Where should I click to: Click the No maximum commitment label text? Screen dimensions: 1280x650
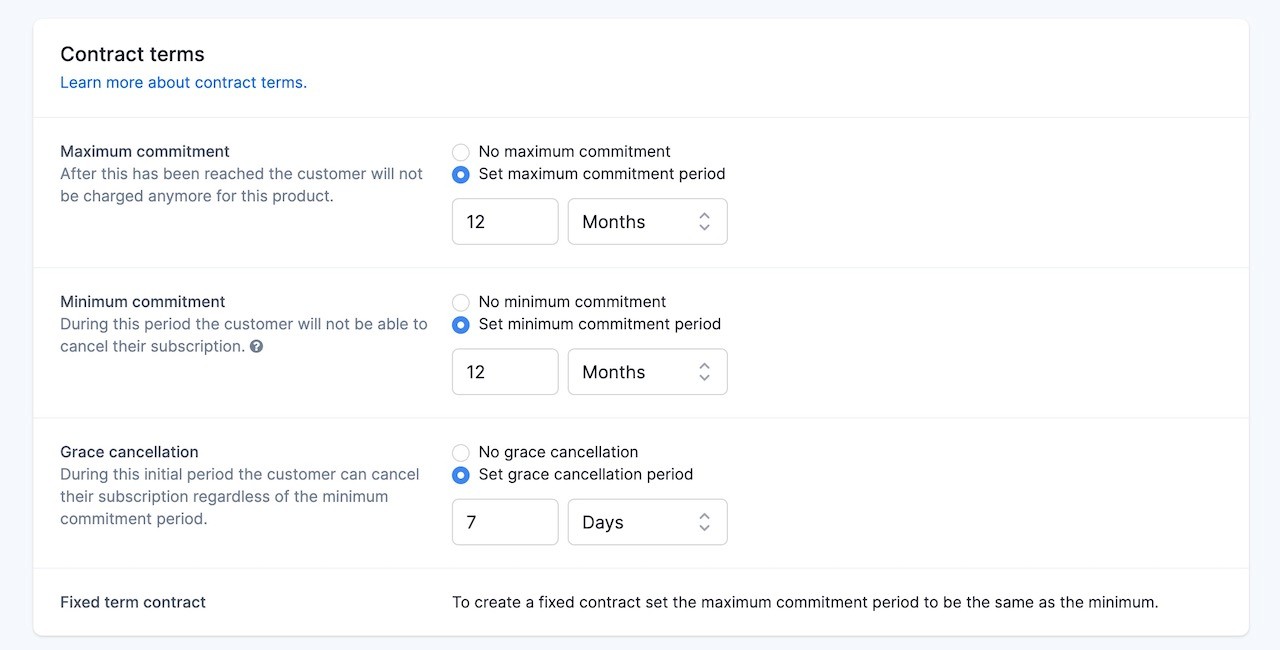click(x=574, y=152)
